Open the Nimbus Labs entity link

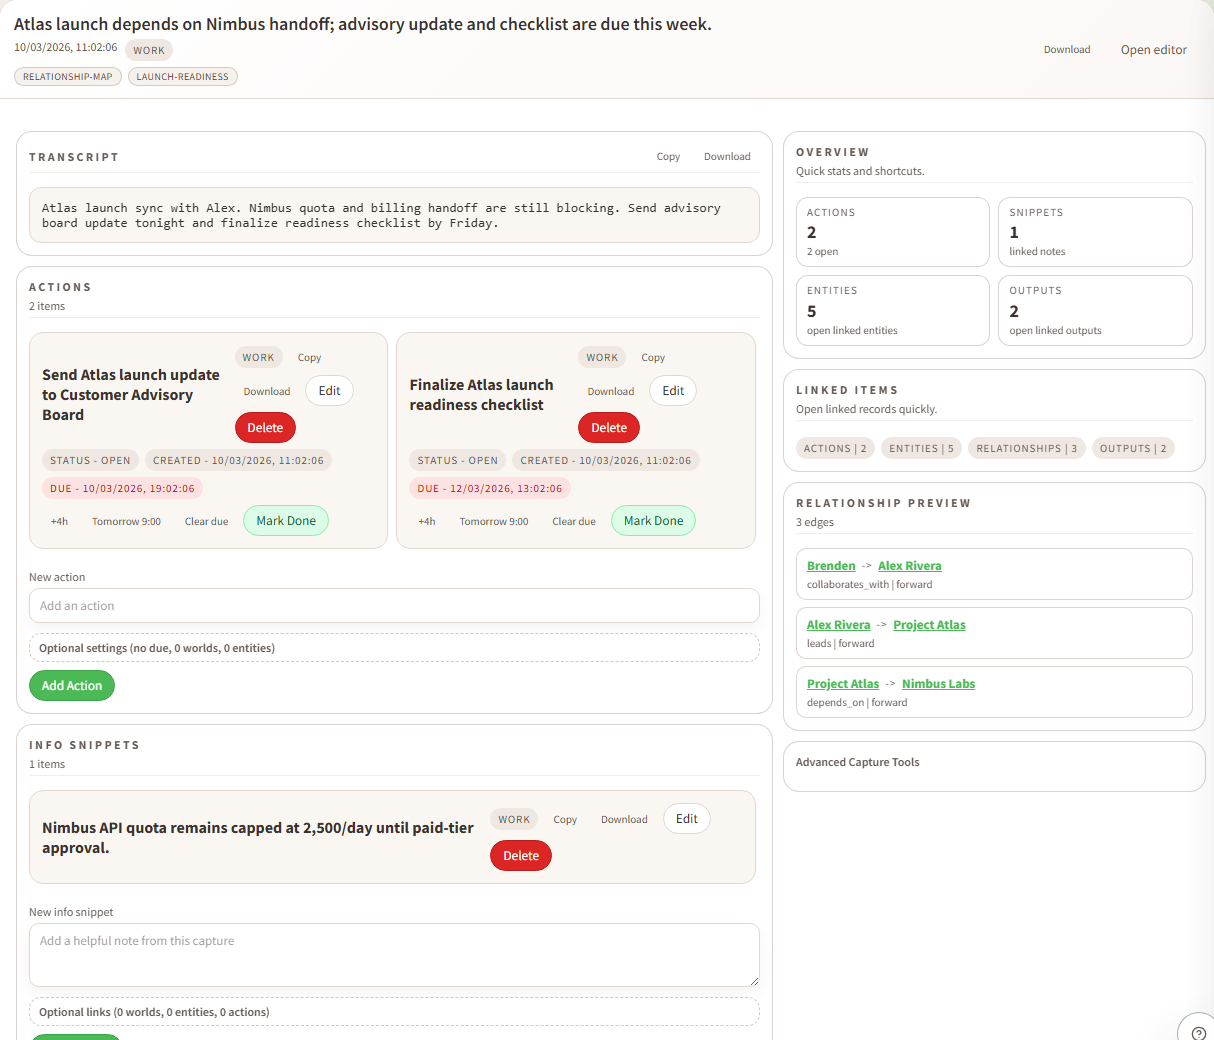938,683
